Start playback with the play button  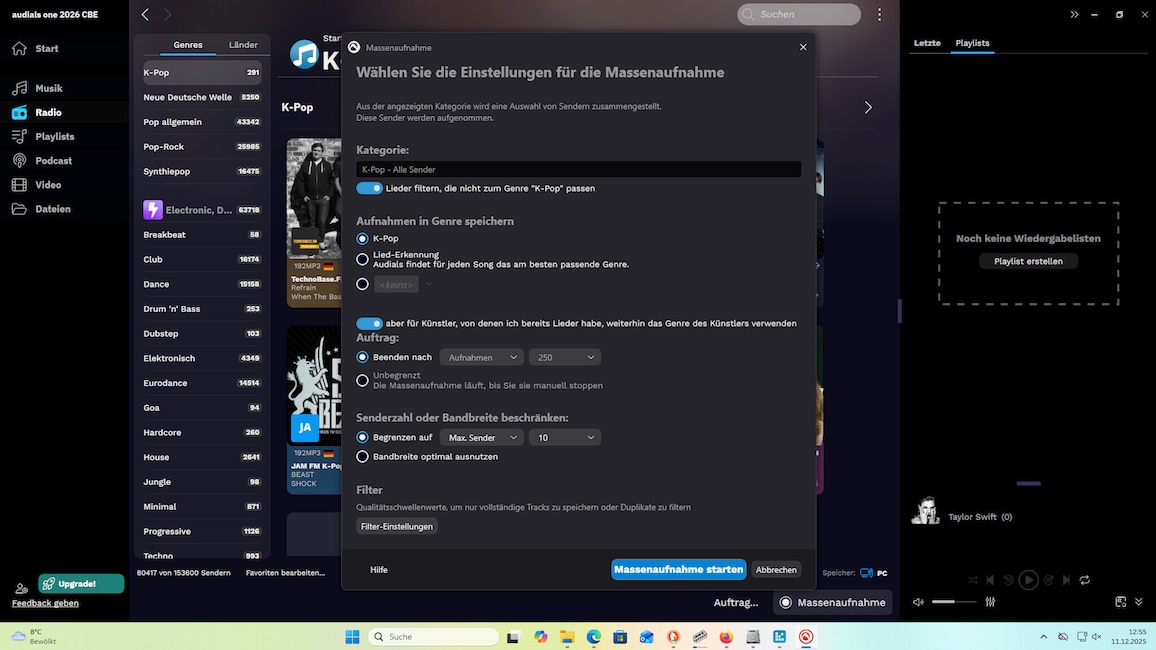click(1028, 580)
